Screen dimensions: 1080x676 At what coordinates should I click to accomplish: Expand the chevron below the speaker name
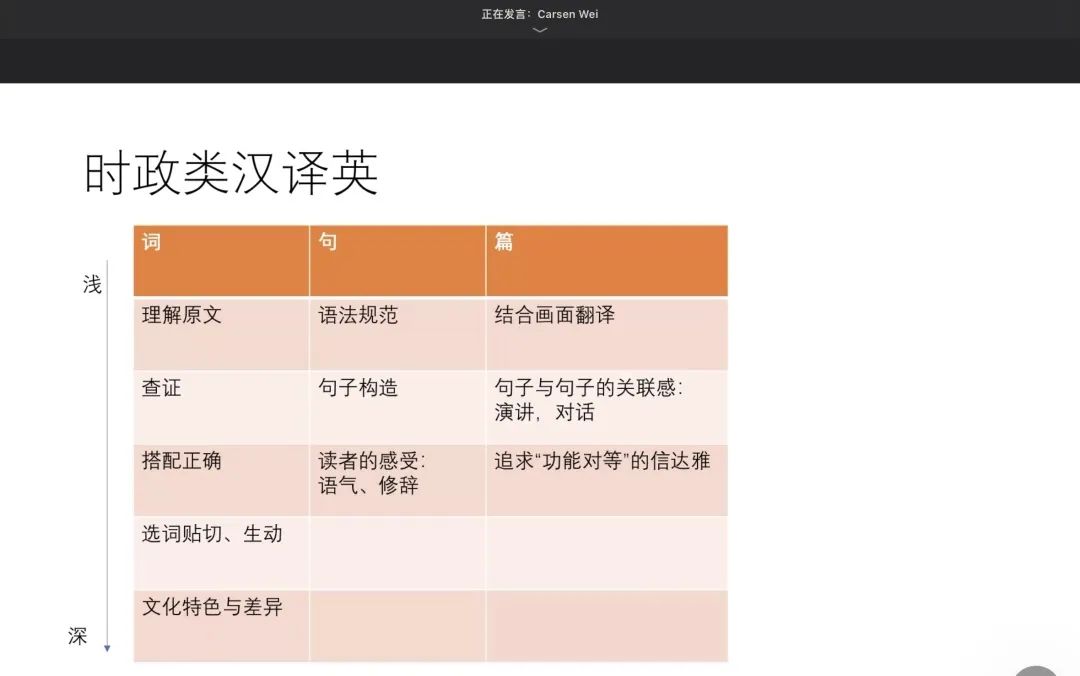pos(540,31)
